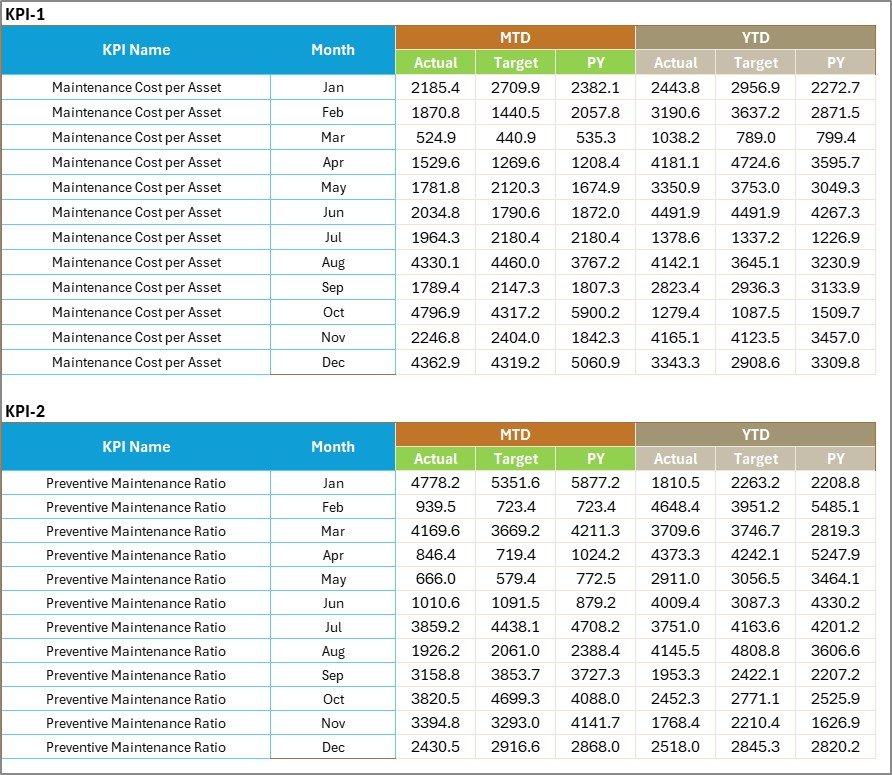Select the cell with value 2185.4
The height and width of the screenshot is (775, 892).
click(x=435, y=88)
